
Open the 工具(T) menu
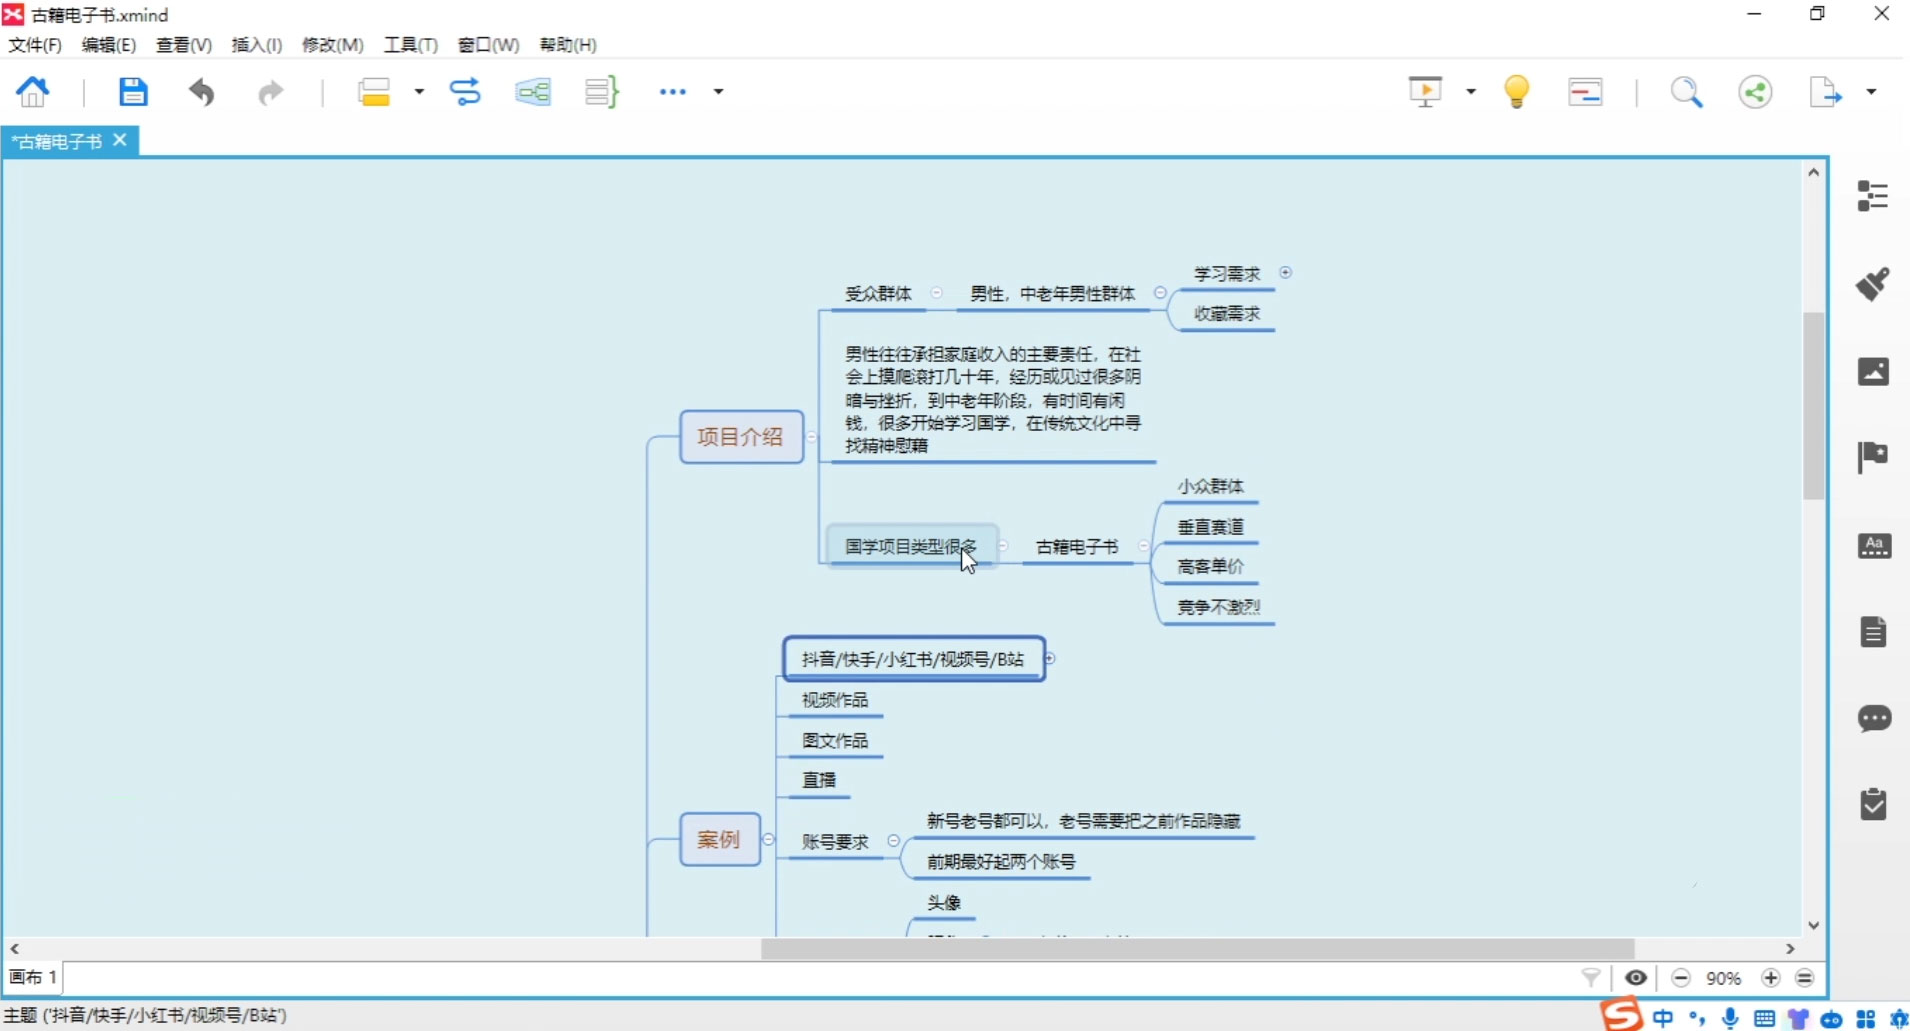pos(410,44)
